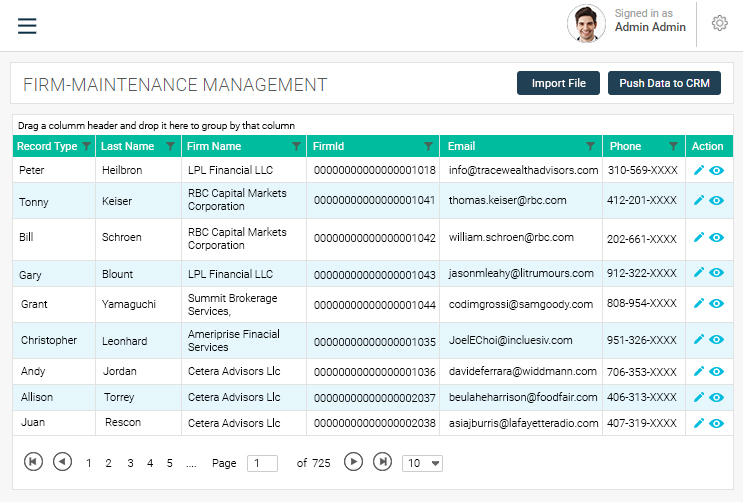Open Email column filter
The height and width of the screenshot is (502, 743).
(x=590, y=146)
